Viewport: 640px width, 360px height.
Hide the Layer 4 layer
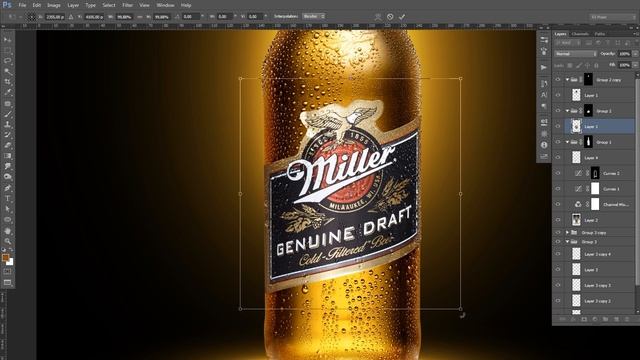click(x=558, y=158)
